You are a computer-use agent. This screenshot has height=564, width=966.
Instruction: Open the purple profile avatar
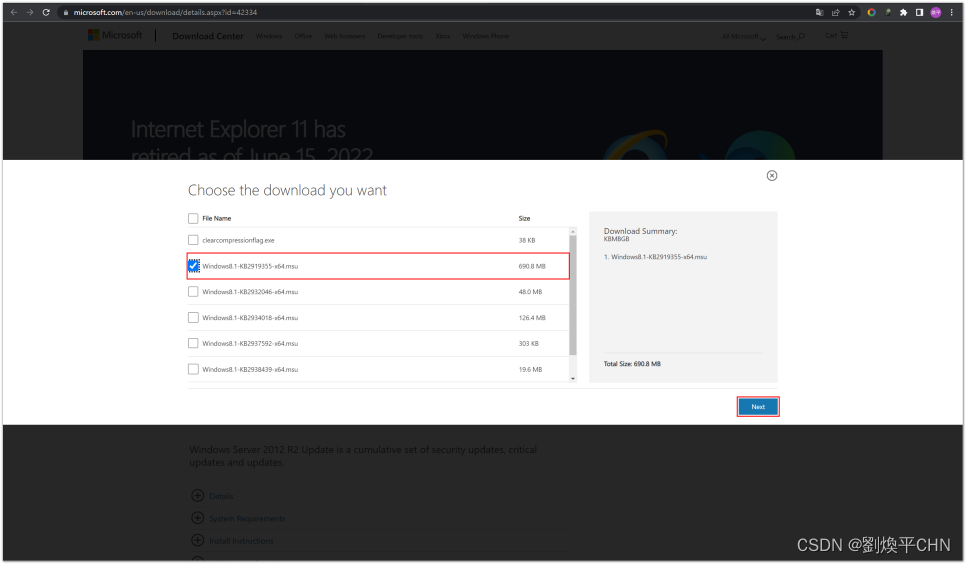click(936, 12)
